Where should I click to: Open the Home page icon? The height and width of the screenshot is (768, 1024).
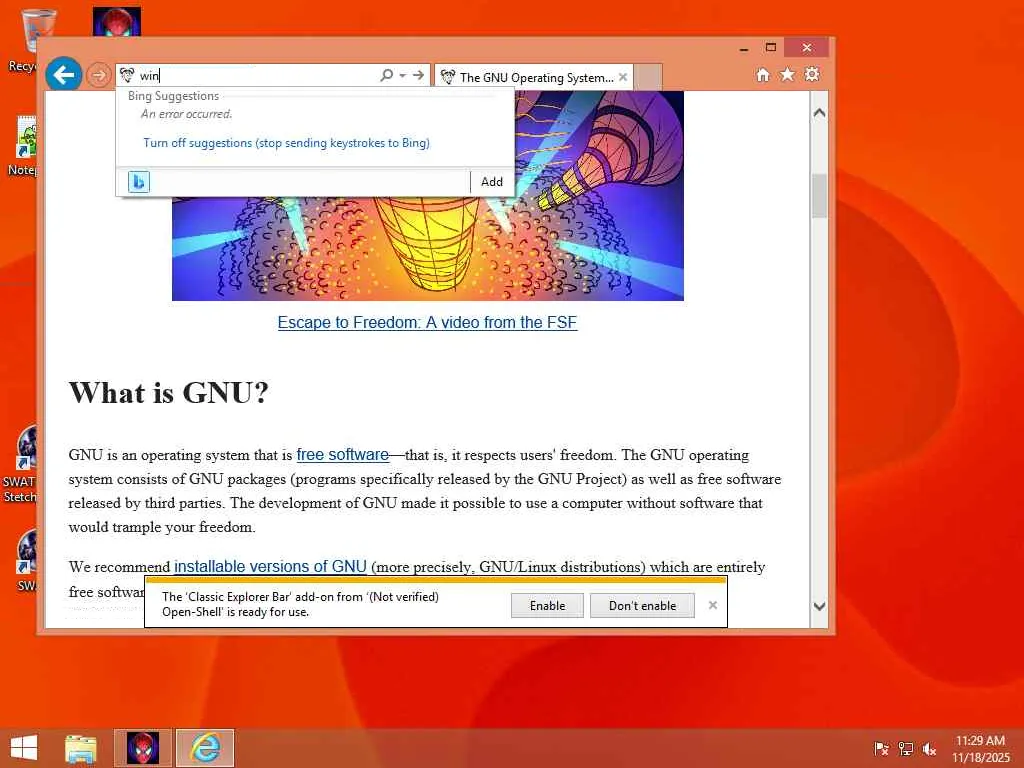click(763, 75)
